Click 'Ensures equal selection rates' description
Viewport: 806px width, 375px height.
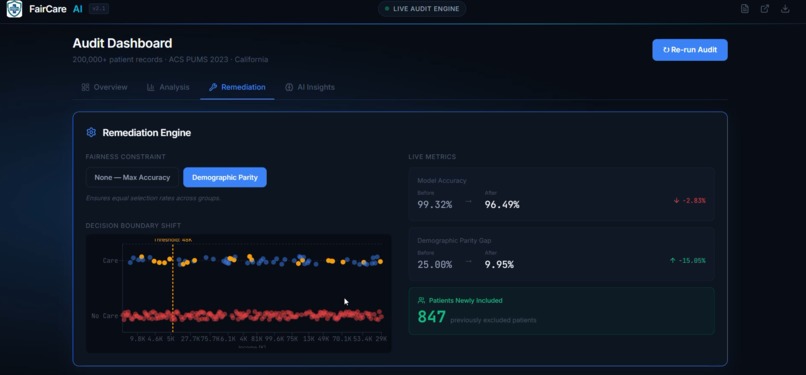(153, 198)
